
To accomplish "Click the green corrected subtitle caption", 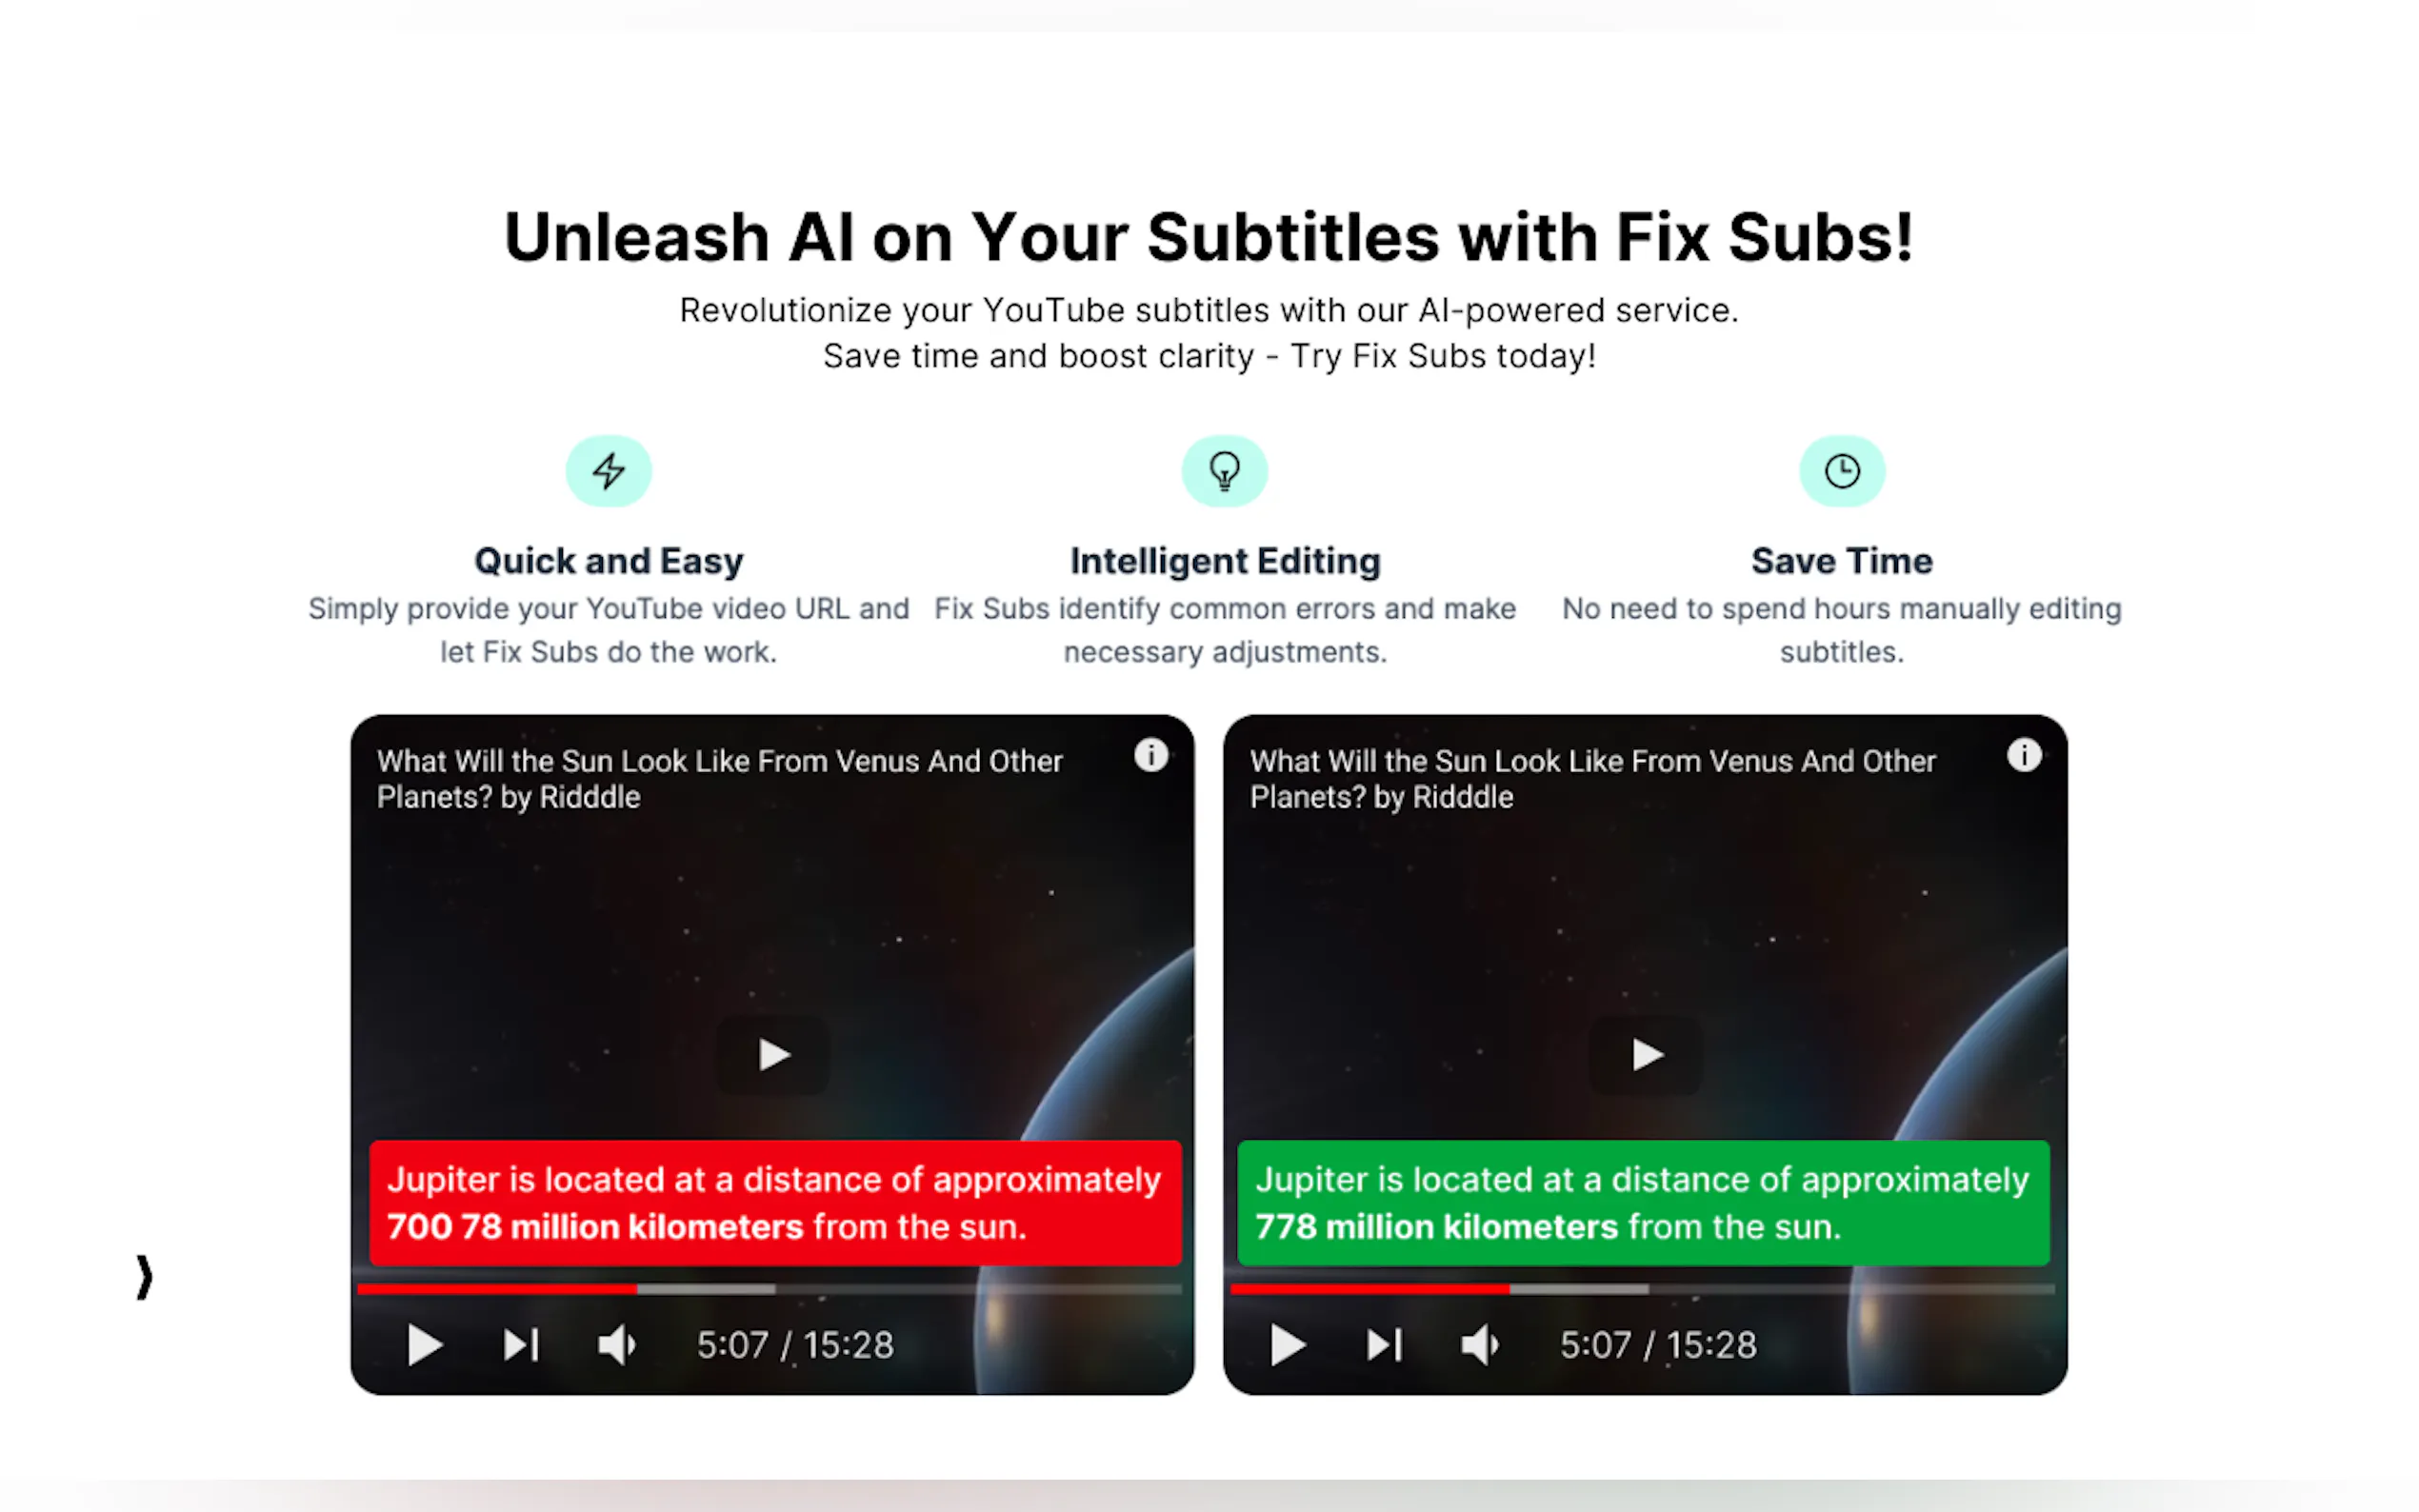I will 1643,1203.
